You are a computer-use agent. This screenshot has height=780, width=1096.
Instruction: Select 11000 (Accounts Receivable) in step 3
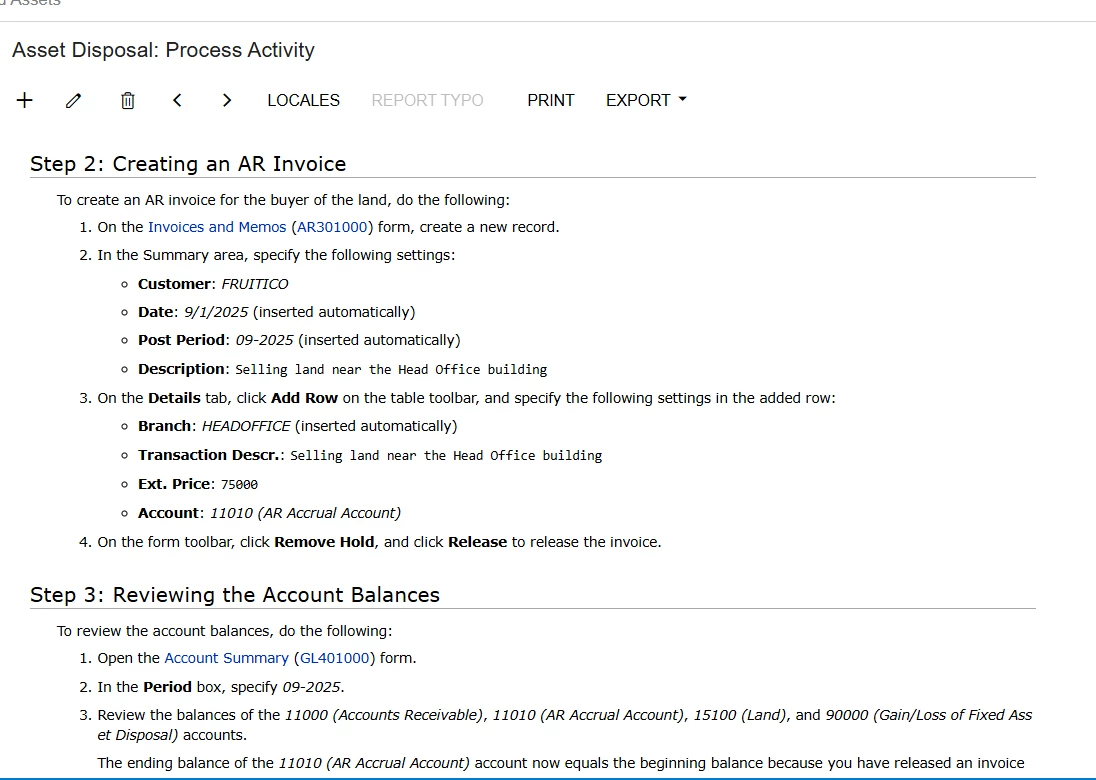[384, 715]
